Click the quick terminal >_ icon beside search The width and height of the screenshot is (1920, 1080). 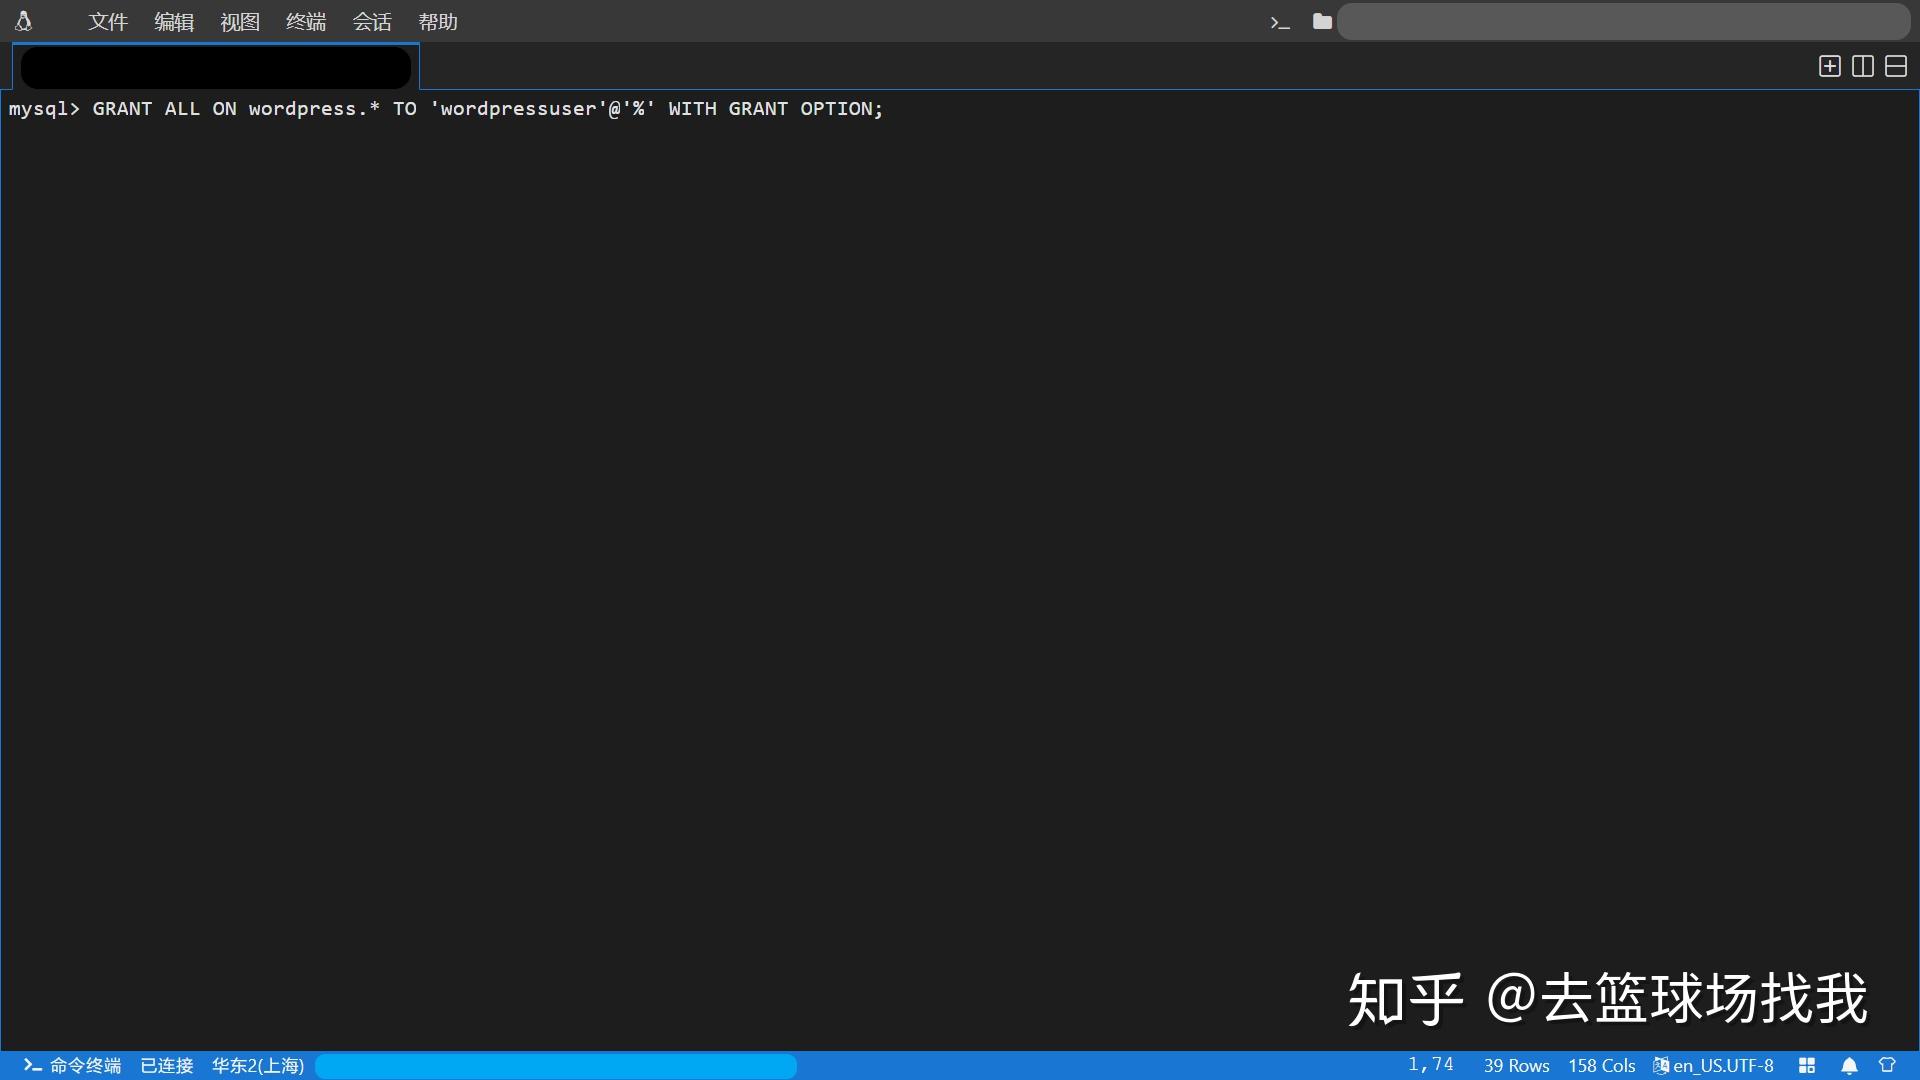(x=1280, y=21)
